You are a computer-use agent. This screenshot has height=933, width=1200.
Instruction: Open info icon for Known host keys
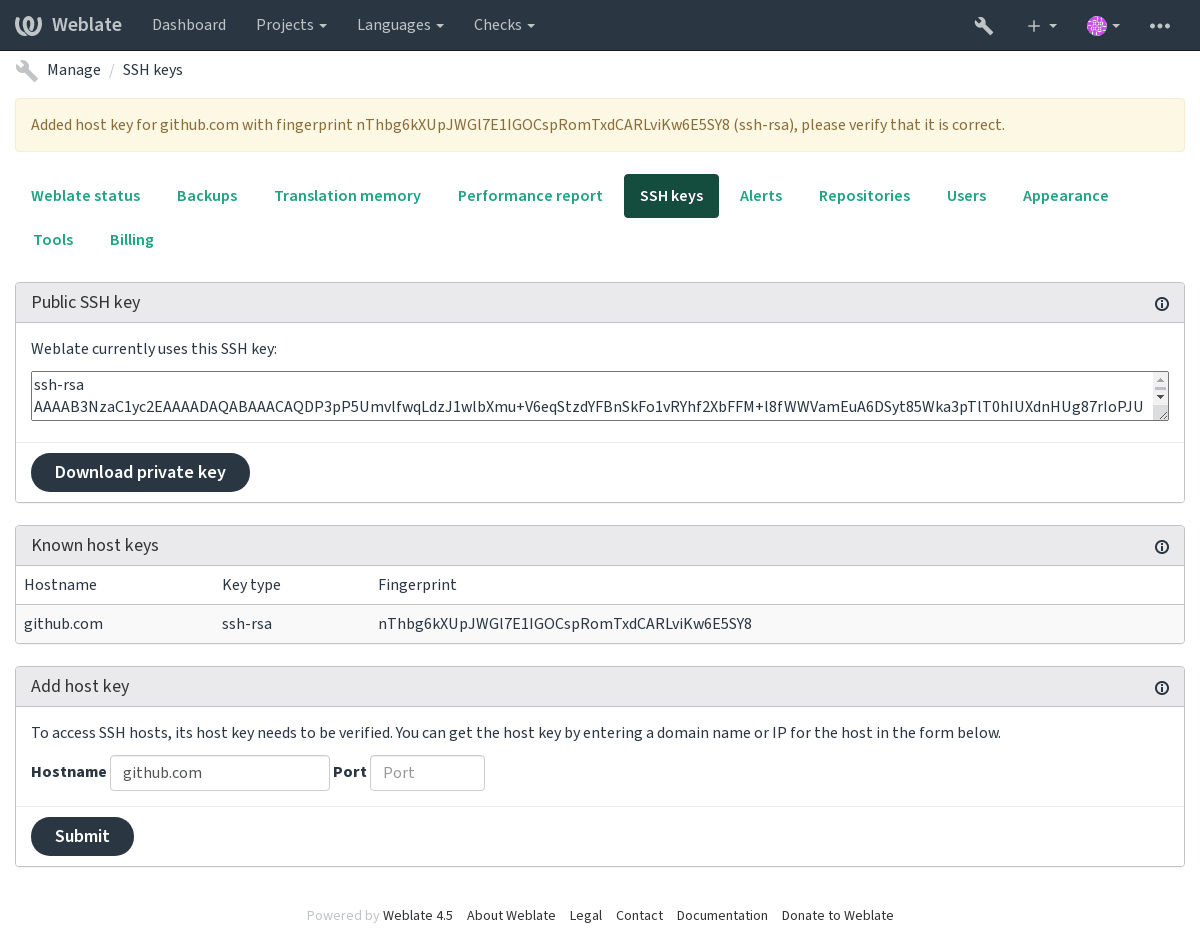[x=1162, y=547]
